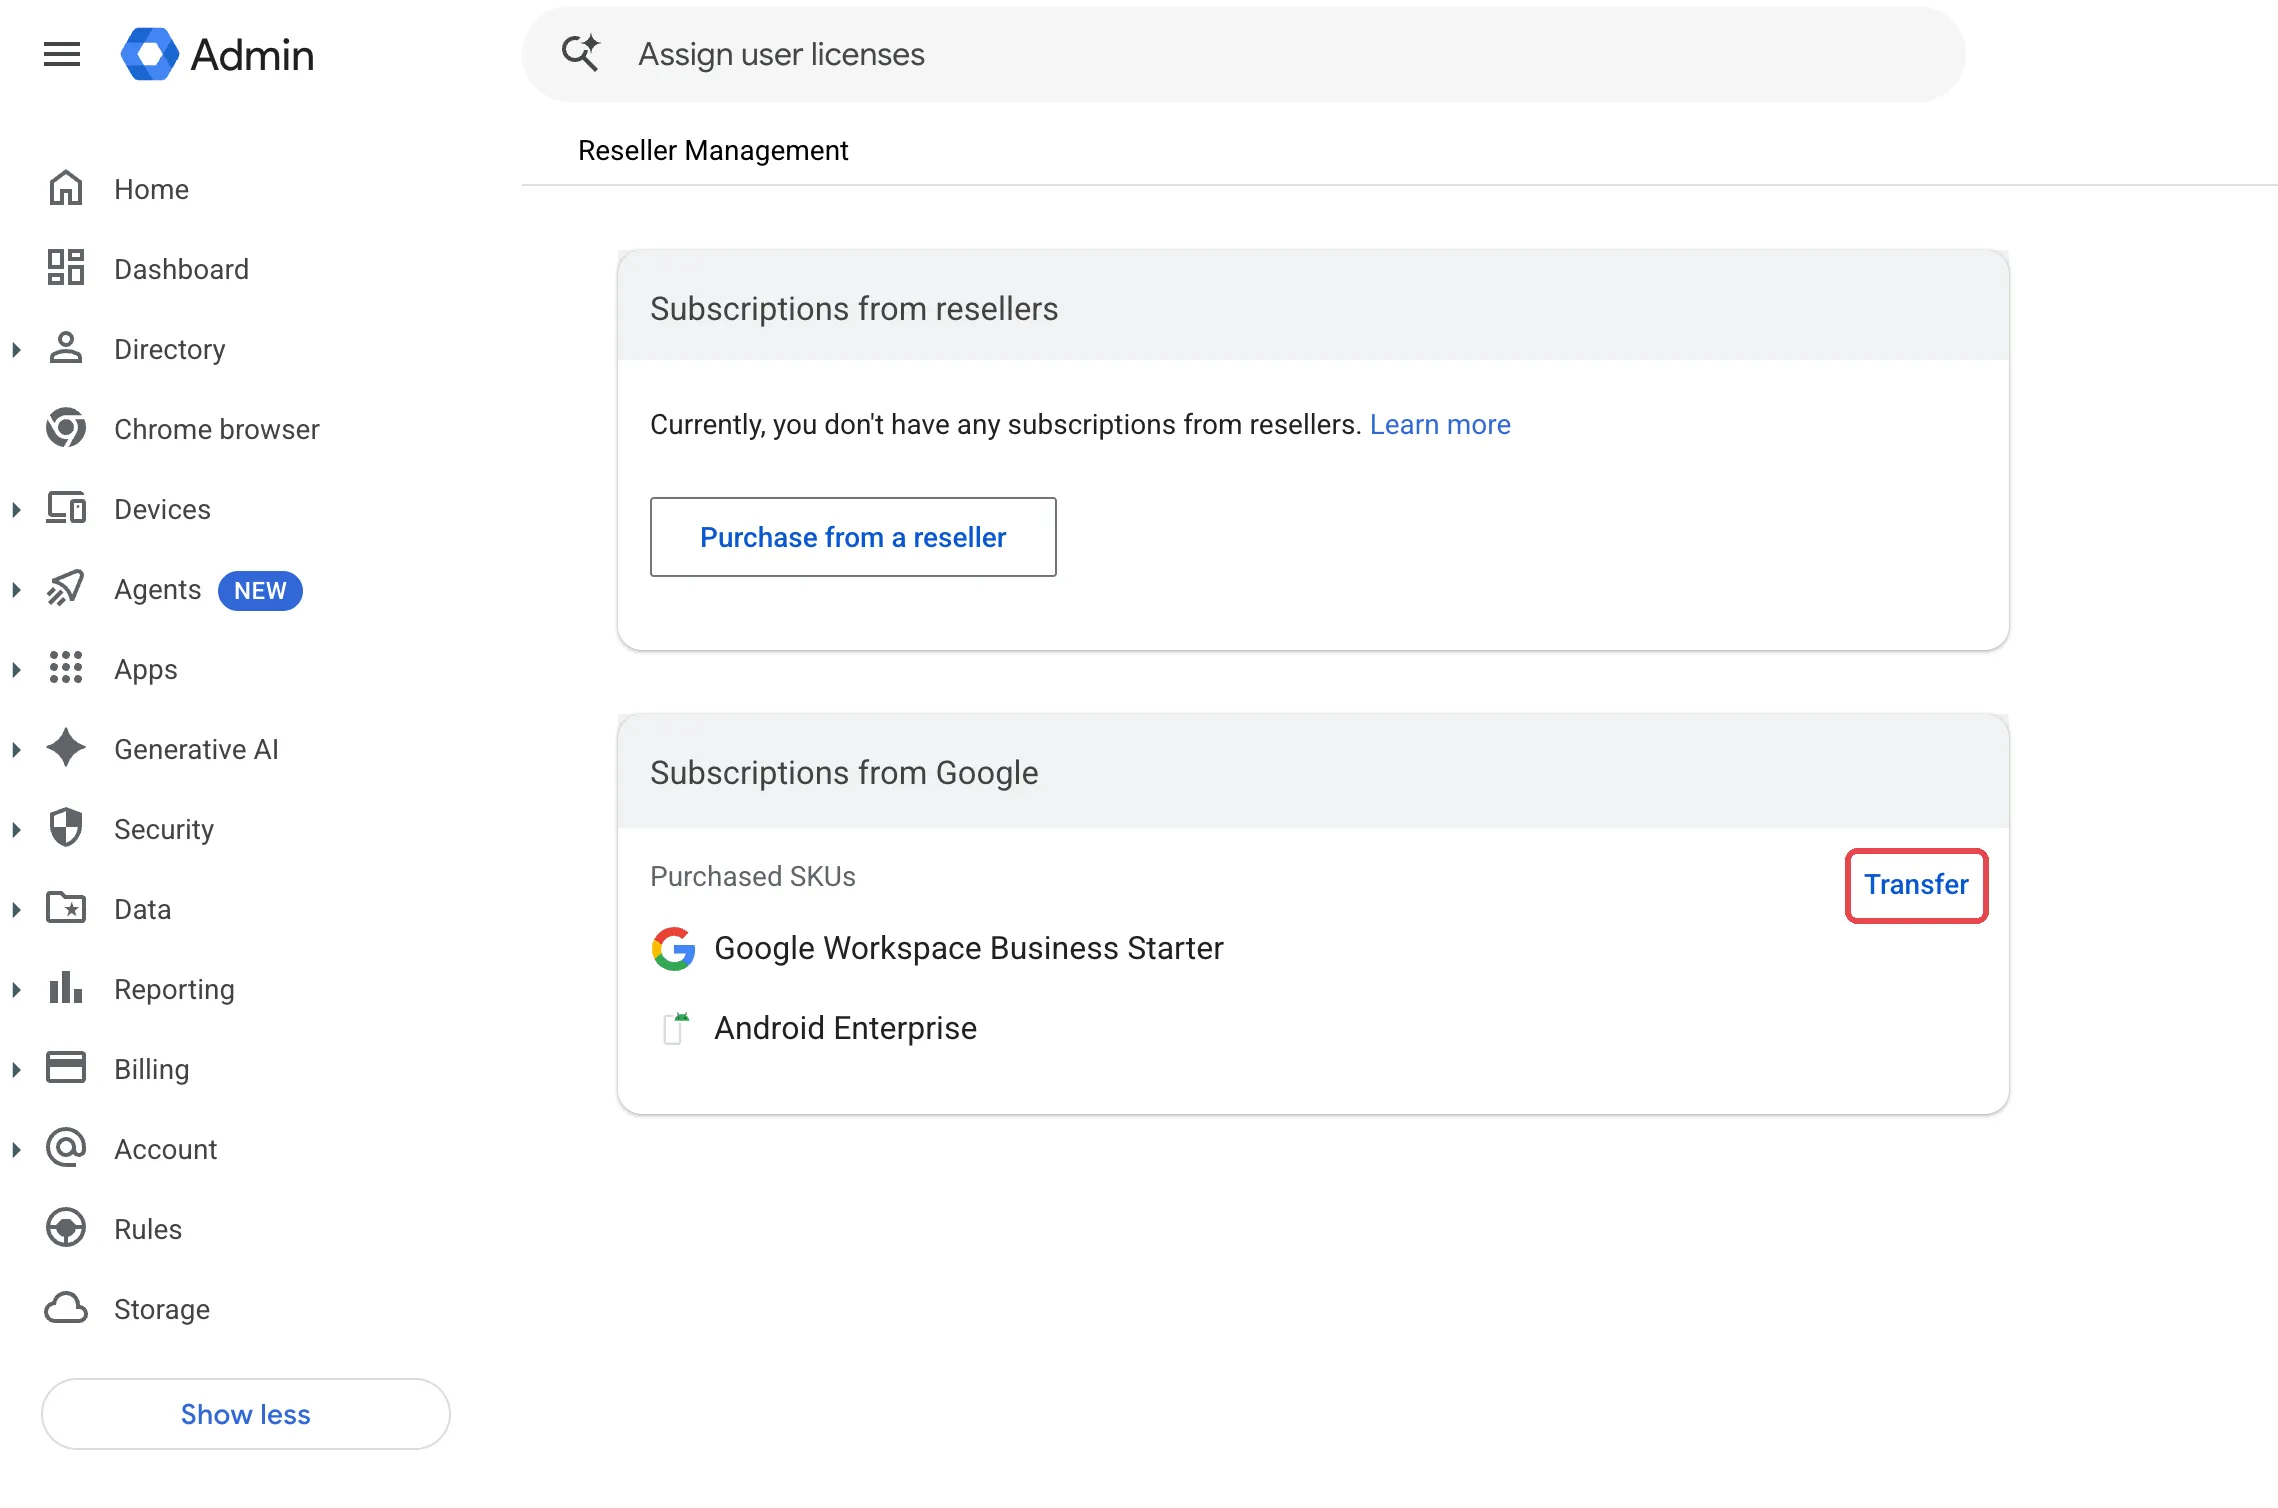Click the Directory person icon
Image resolution: width=2278 pixels, height=1508 pixels.
[x=66, y=348]
